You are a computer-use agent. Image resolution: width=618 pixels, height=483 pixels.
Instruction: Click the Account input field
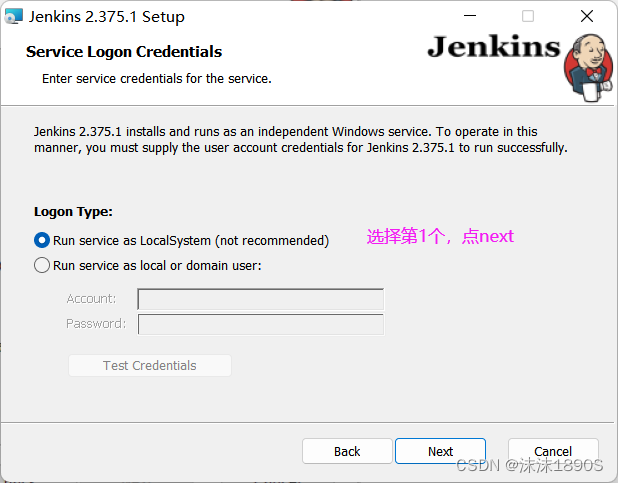point(261,299)
